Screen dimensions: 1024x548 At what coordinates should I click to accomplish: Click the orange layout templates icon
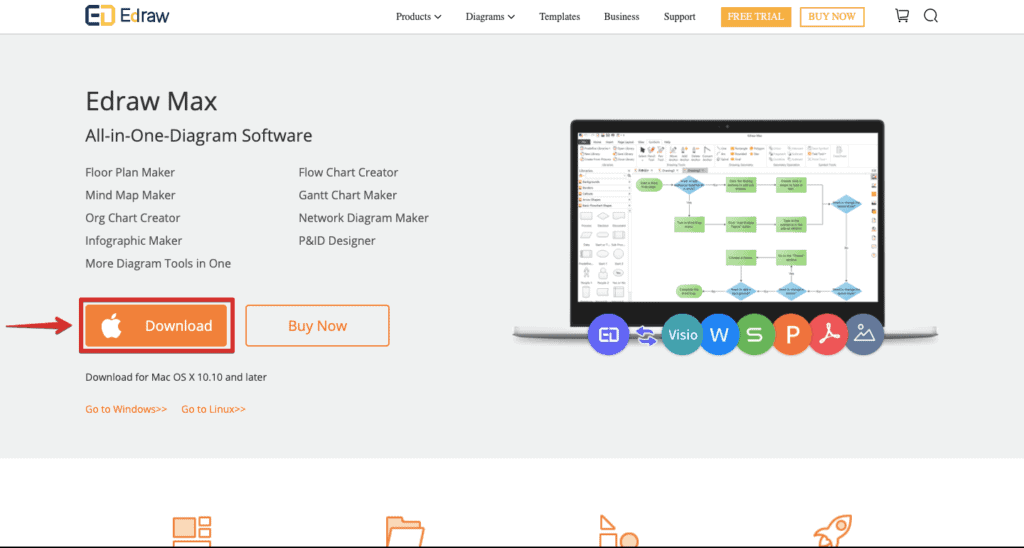(x=192, y=531)
